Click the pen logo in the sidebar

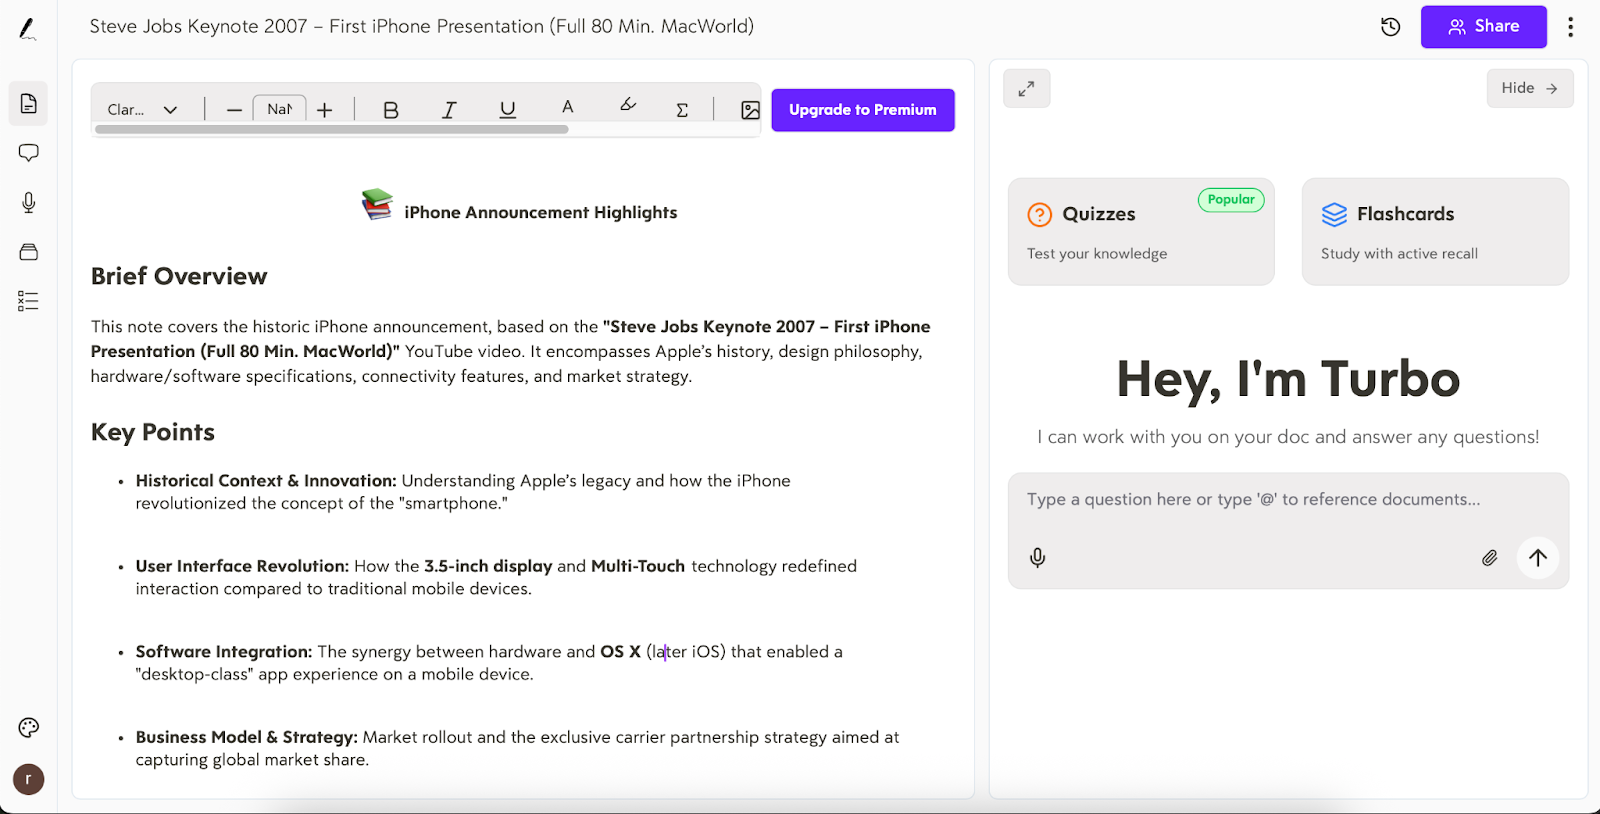pos(28,29)
